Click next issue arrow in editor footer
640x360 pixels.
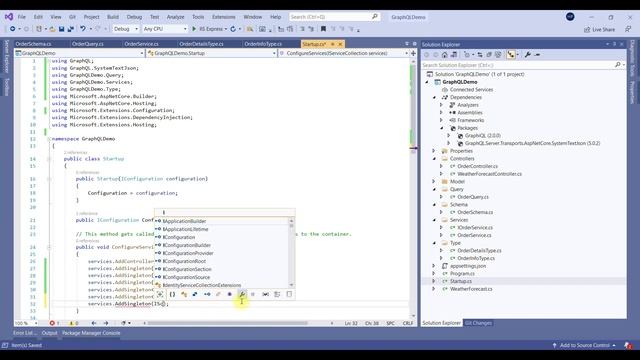(106, 323)
